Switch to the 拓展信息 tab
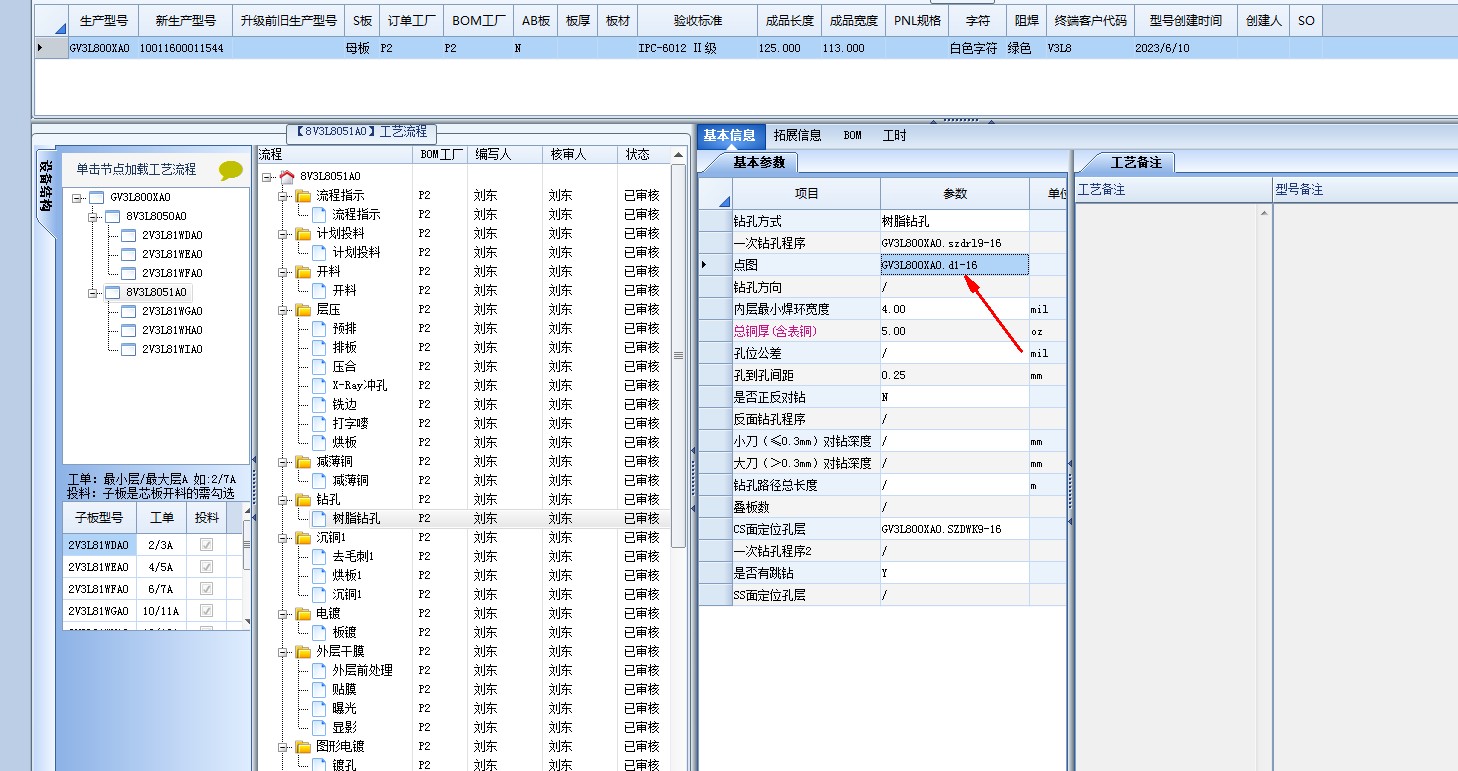 [x=797, y=136]
